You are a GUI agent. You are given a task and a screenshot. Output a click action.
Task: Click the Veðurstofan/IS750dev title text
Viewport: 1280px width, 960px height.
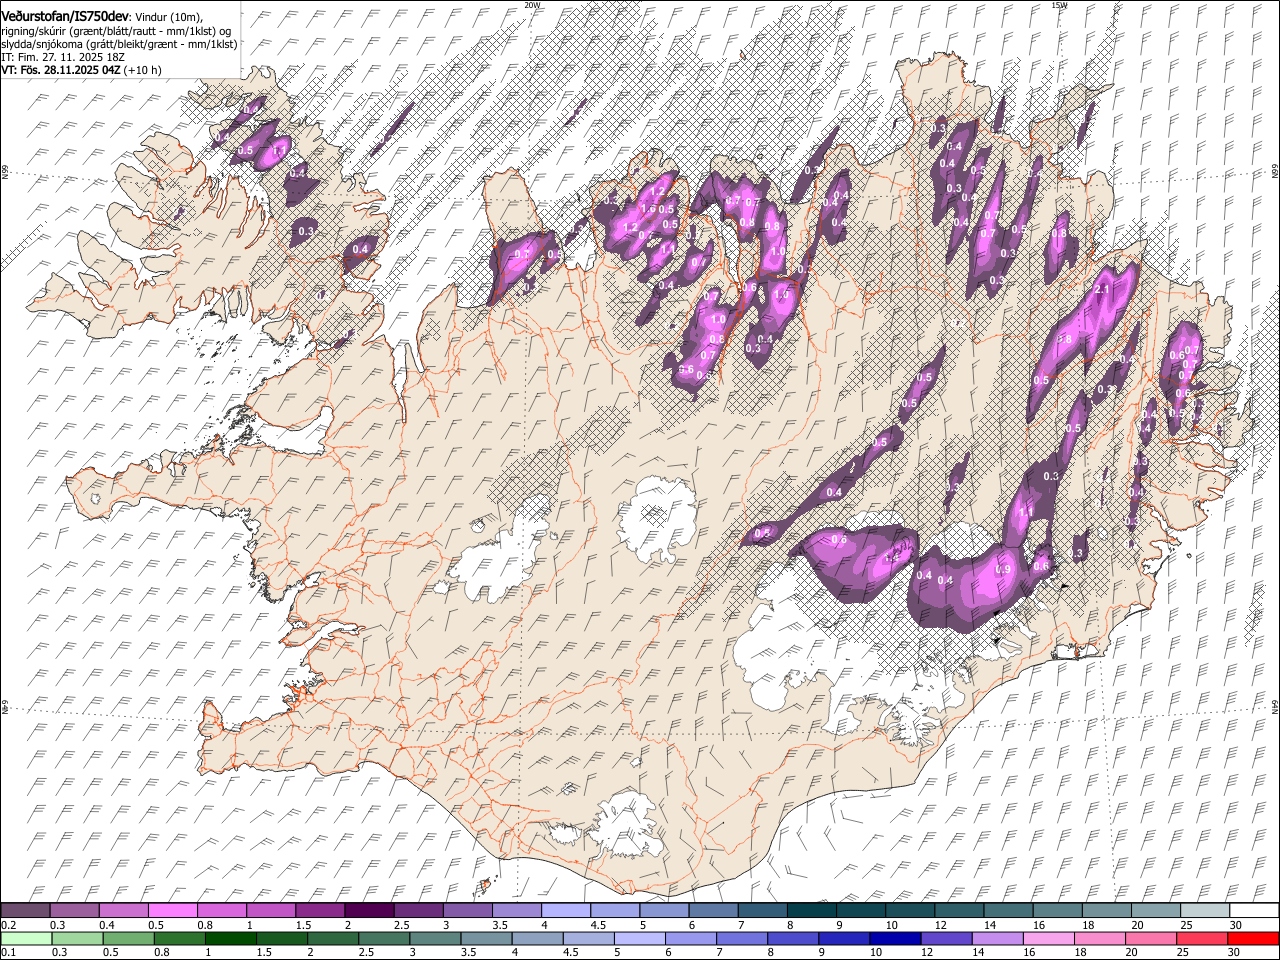tap(65, 17)
